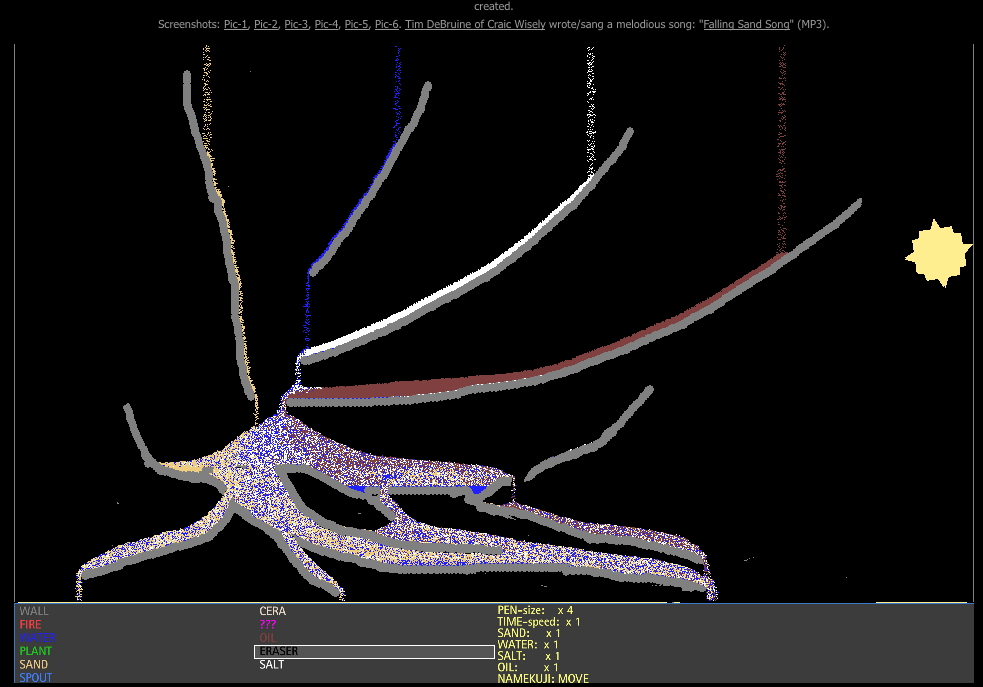The width and height of the screenshot is (983, 687).
Task: Adjust the OIL source multiplier
Action: tap(527, 667)
